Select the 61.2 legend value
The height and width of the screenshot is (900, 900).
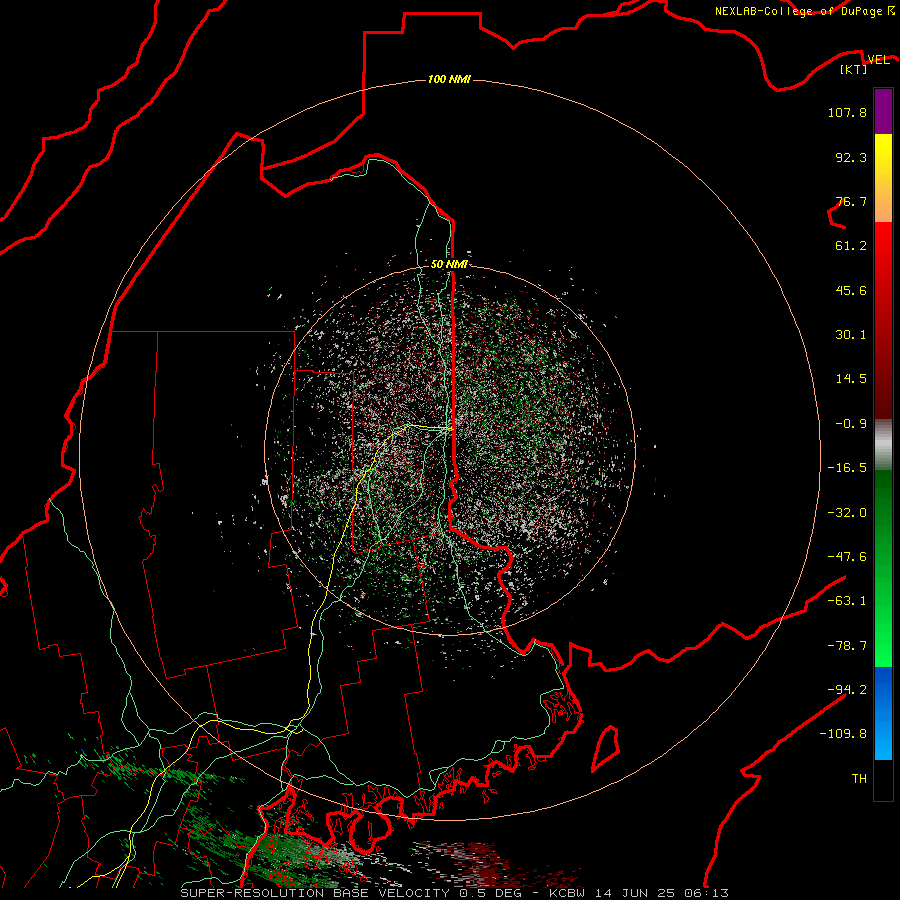tap(851, 246)
